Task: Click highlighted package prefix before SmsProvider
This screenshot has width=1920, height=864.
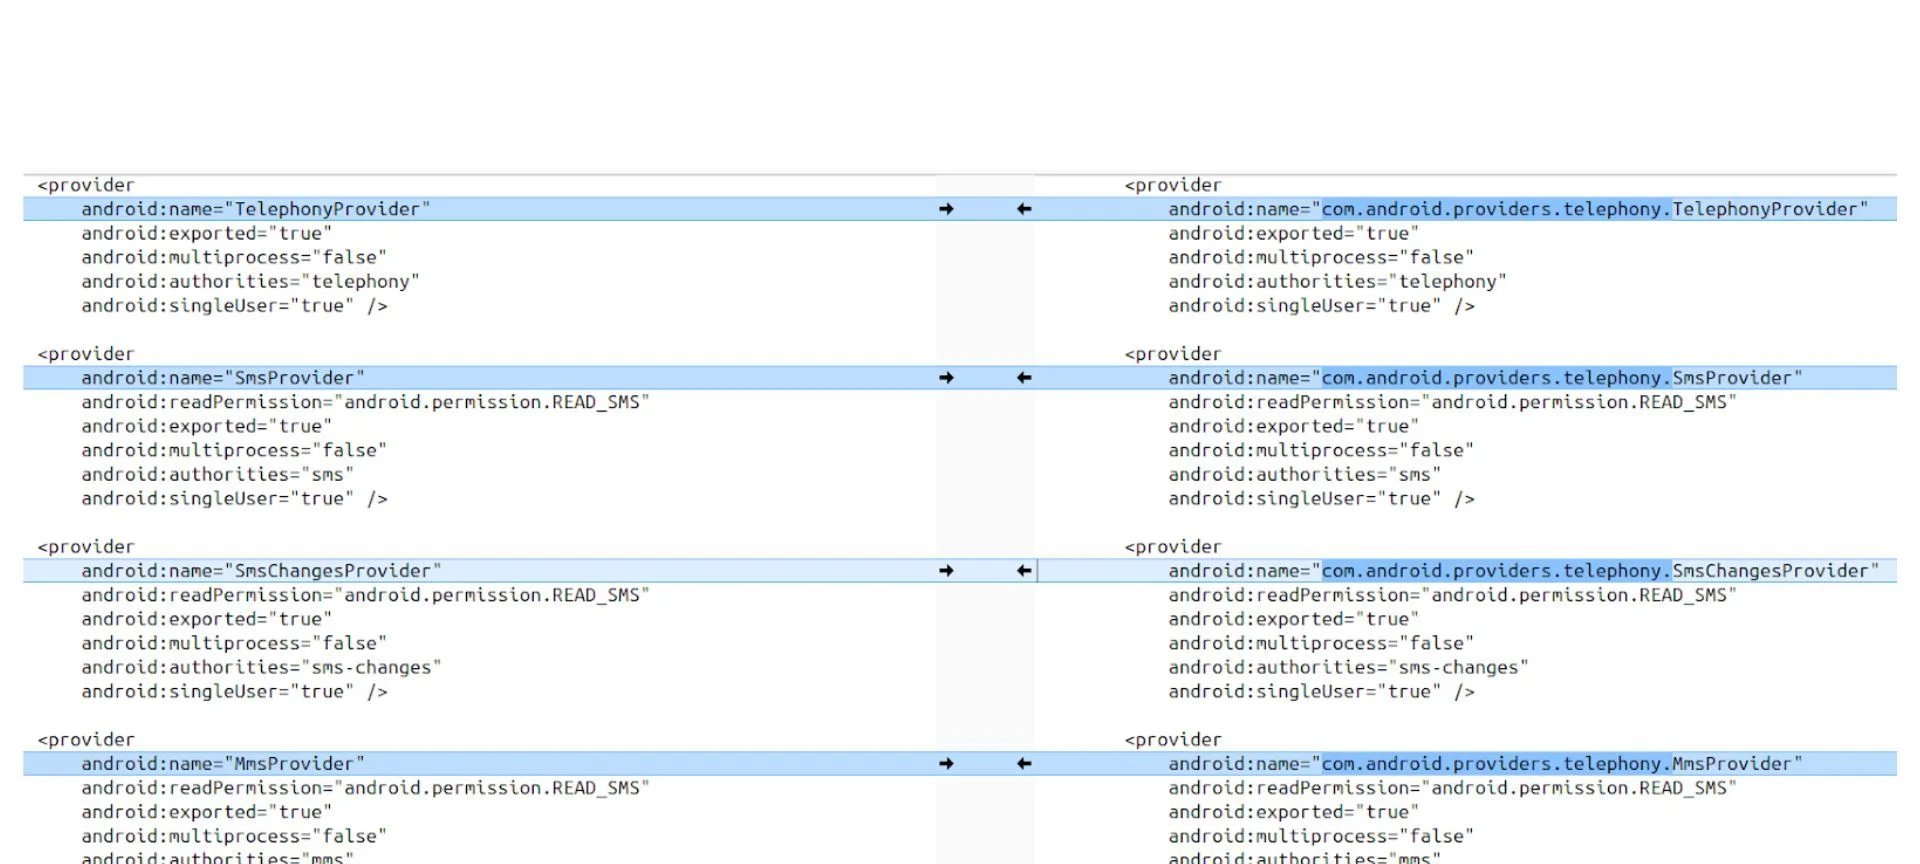Action: coord(1495,378)
